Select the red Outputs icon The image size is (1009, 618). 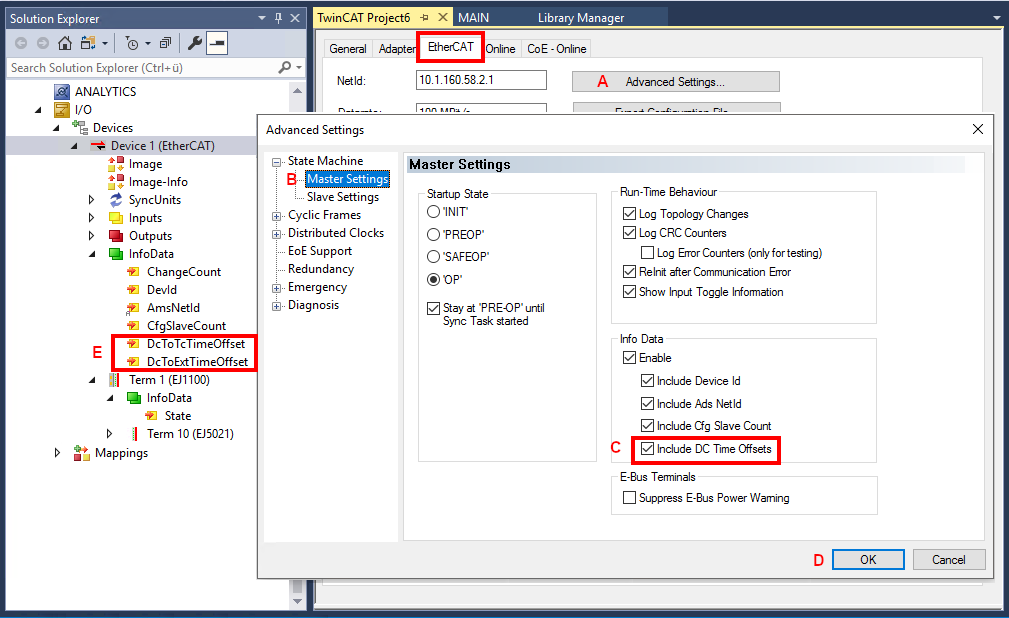(x=116, y=236)
